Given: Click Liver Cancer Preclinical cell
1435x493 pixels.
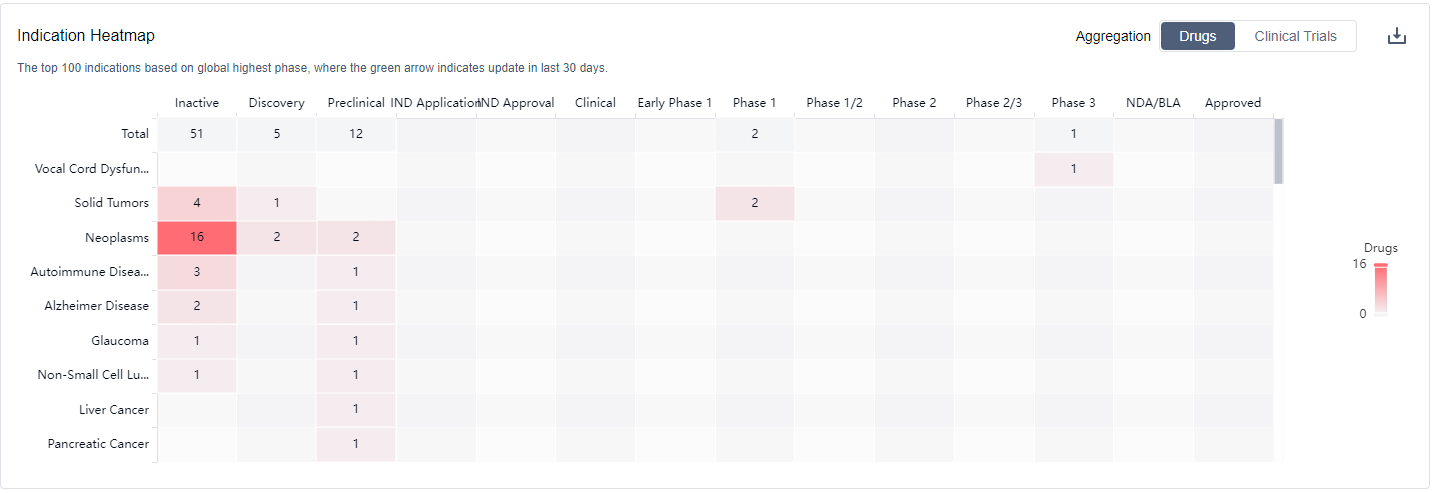Looking at the screenshot, I should (356, 410).
